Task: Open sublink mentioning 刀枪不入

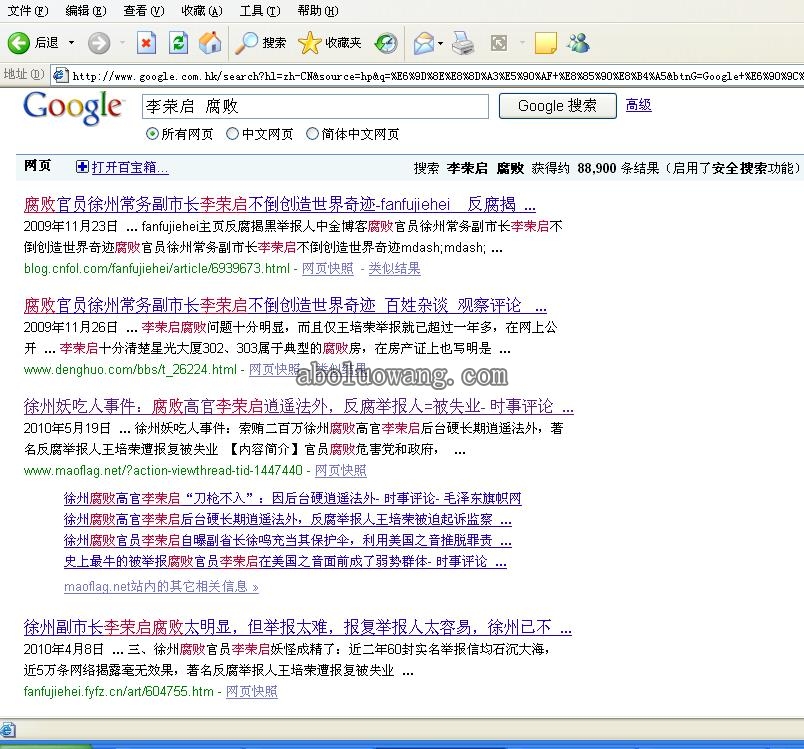Action: [292, 498]
